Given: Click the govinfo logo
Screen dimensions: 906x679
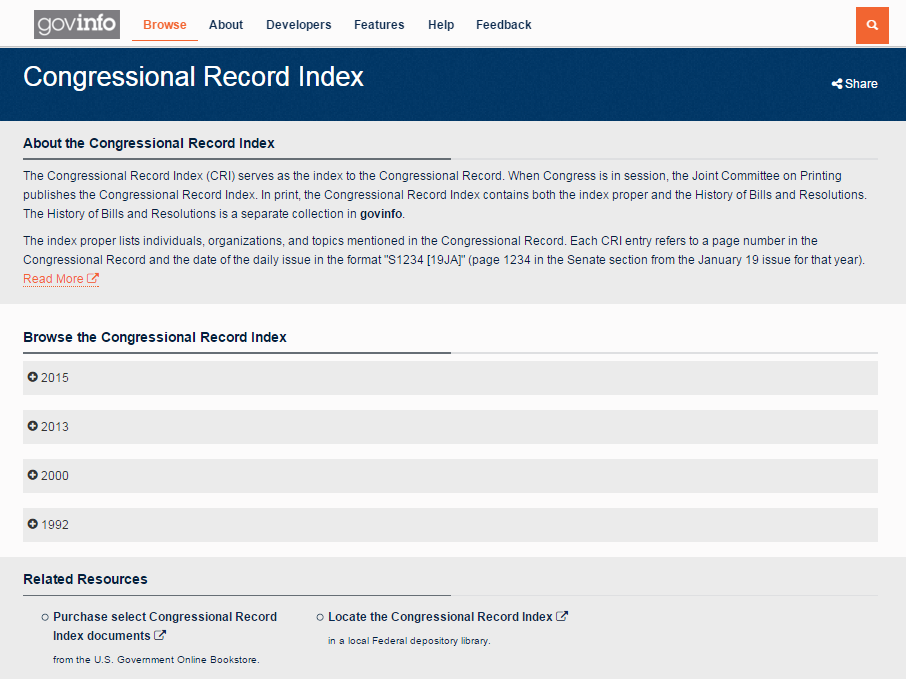Looking at the screenshot, I should pyautogui.click(x=76, y=24).
